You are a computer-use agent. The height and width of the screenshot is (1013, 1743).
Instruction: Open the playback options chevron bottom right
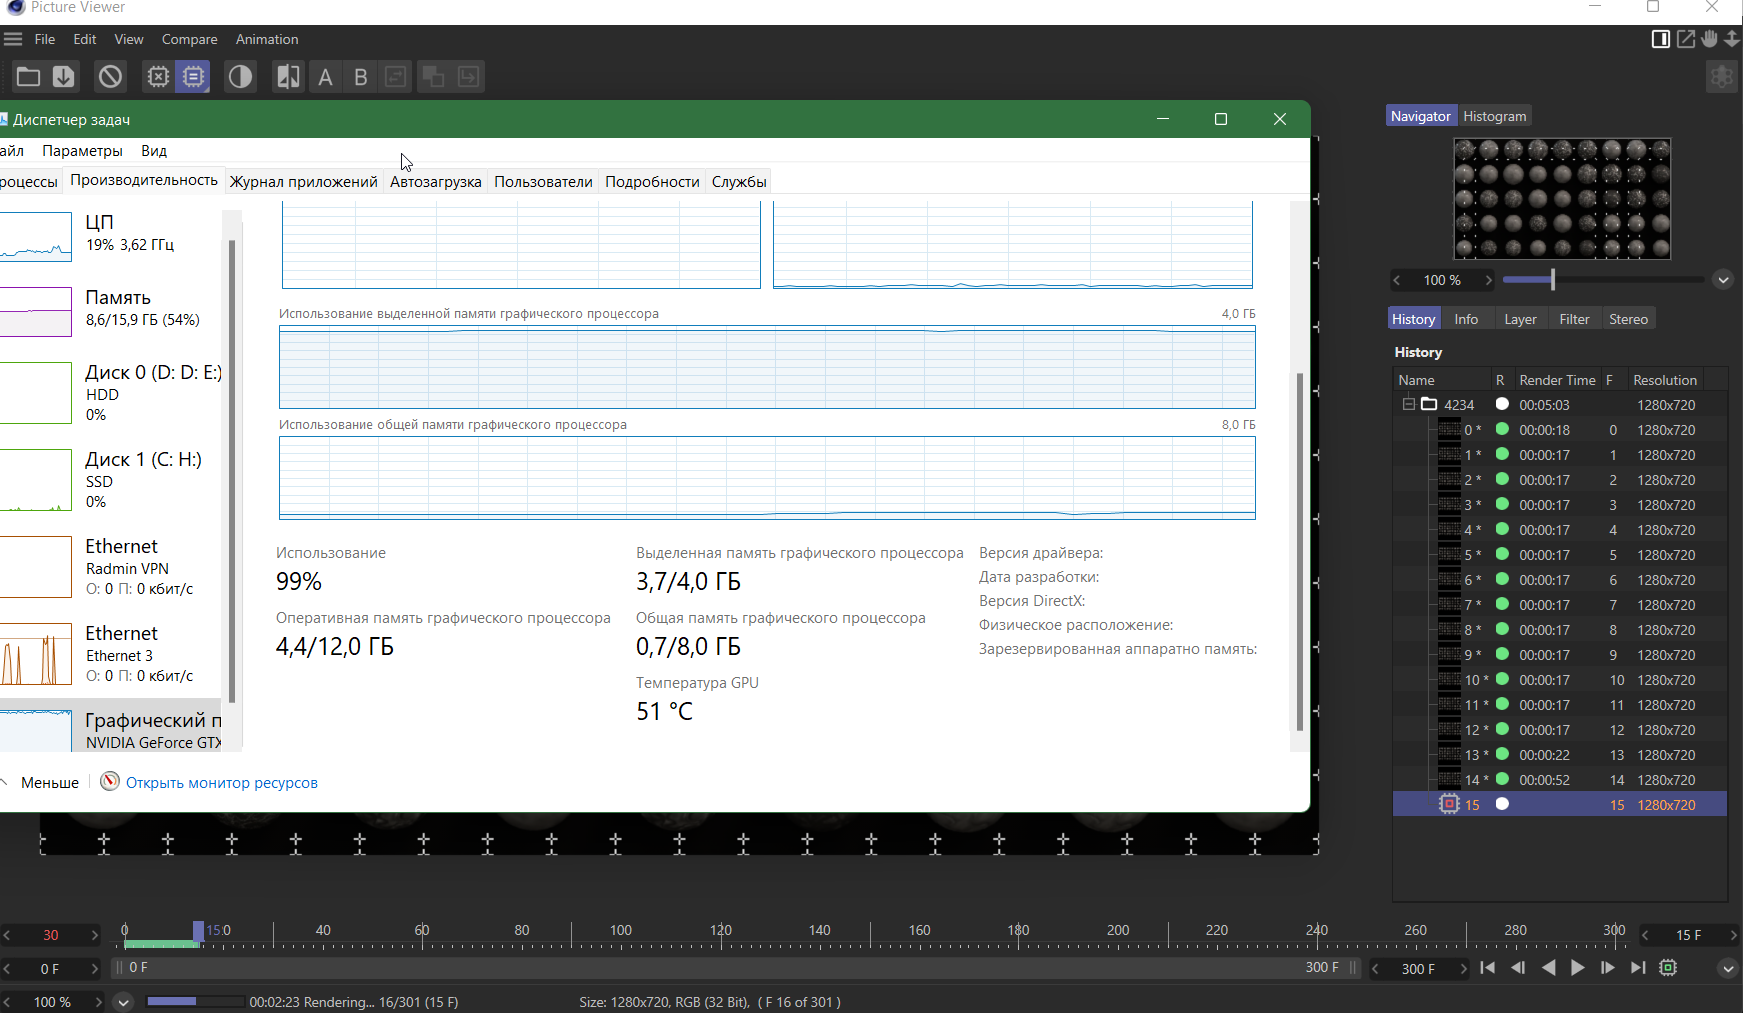1727,968
